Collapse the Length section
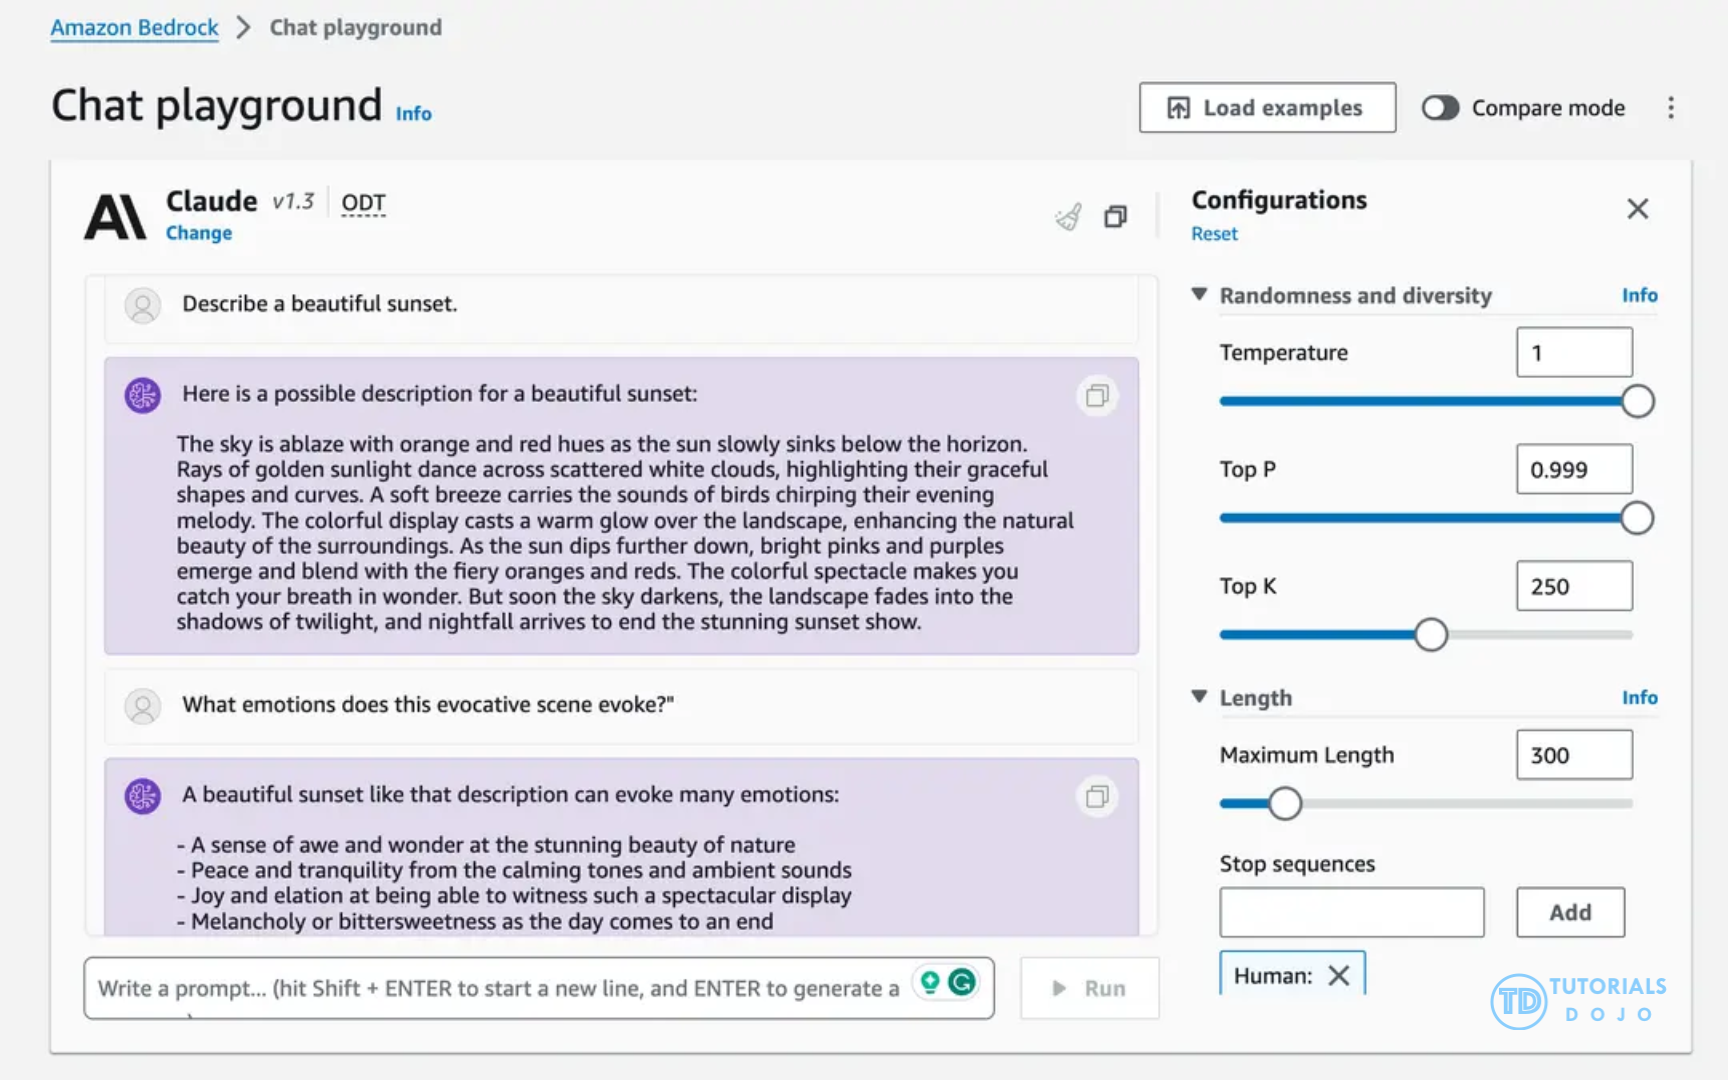Viewport: 1729px width, 1080px height. tap(1200, 697)
